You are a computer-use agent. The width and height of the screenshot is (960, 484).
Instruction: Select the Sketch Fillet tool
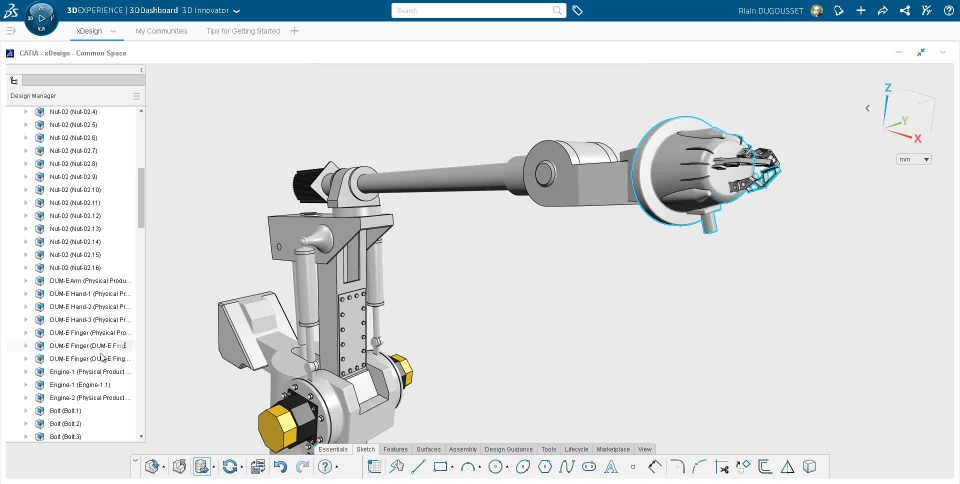pyautogui.click(x=677, y=467)
